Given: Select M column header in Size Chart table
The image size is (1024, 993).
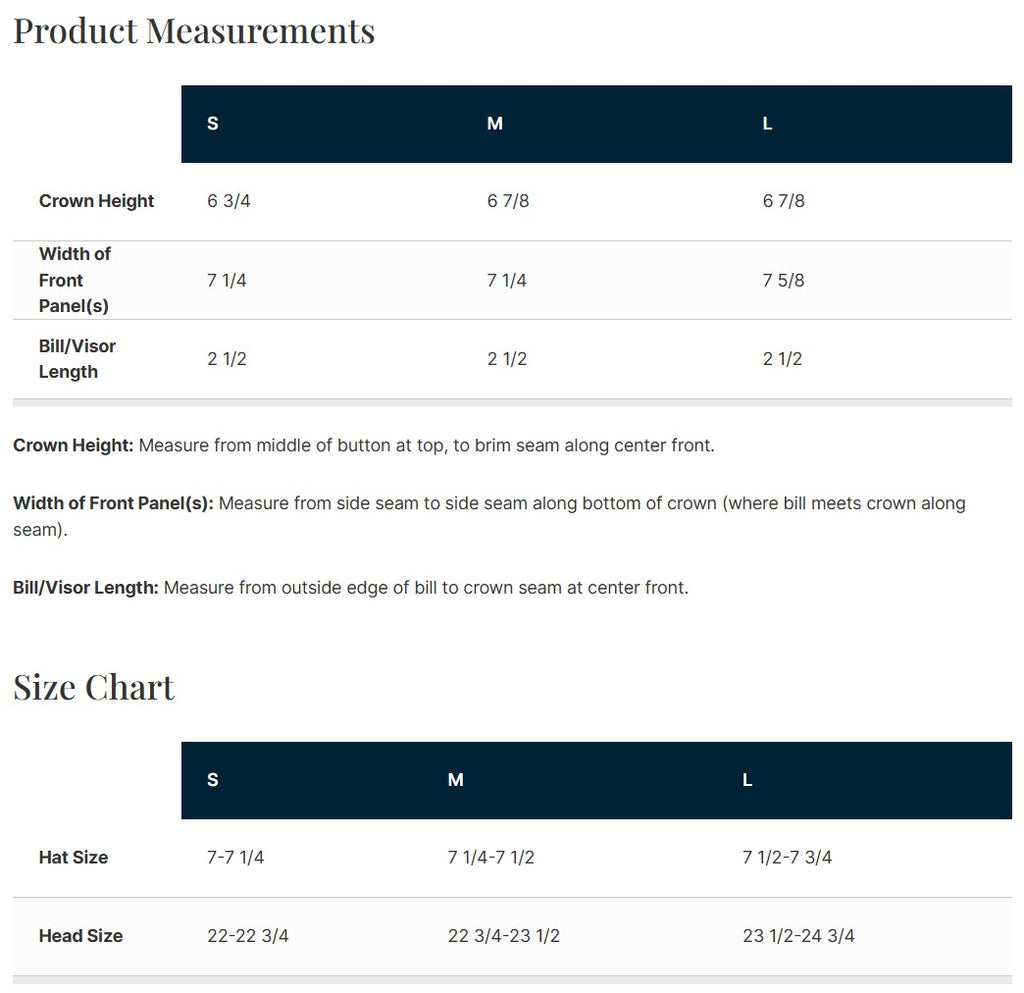Looking at the screenshot, I should (x=456, y=780).
